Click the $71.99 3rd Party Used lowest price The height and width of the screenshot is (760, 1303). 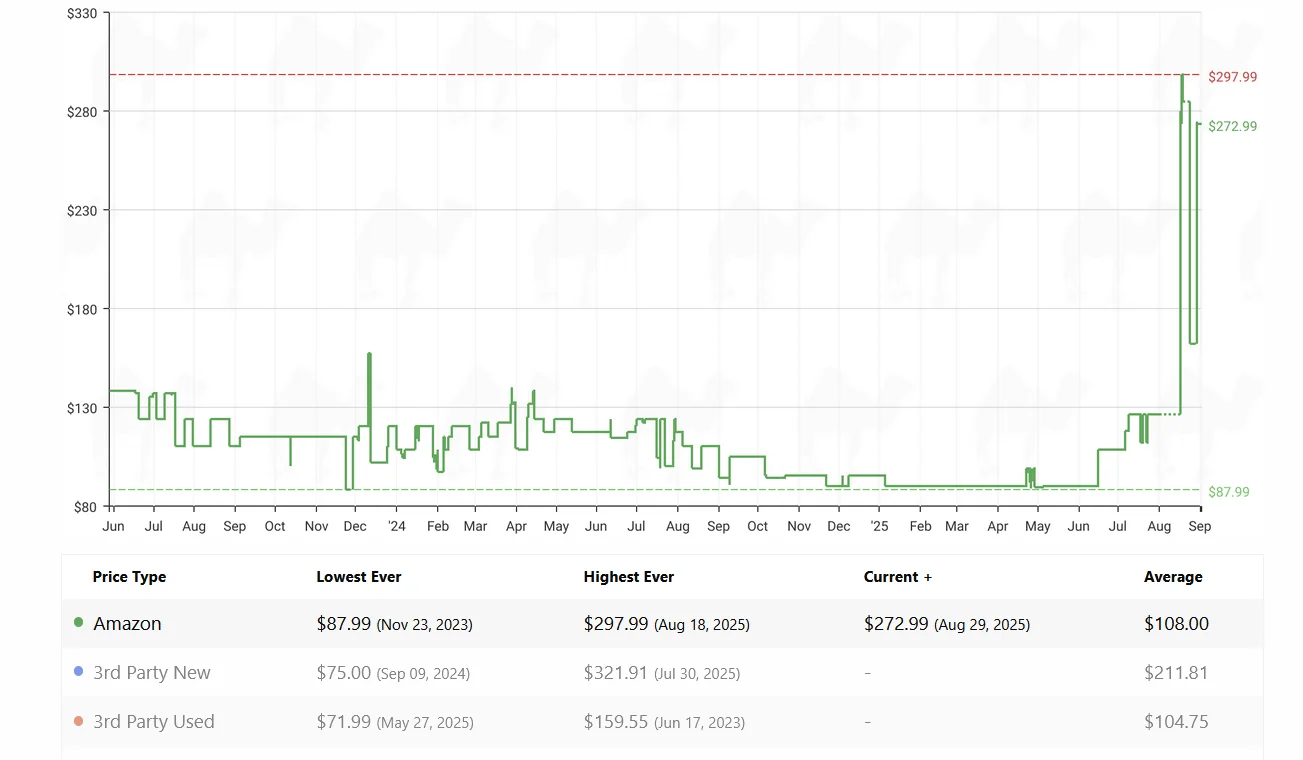(x=344, y=721)
